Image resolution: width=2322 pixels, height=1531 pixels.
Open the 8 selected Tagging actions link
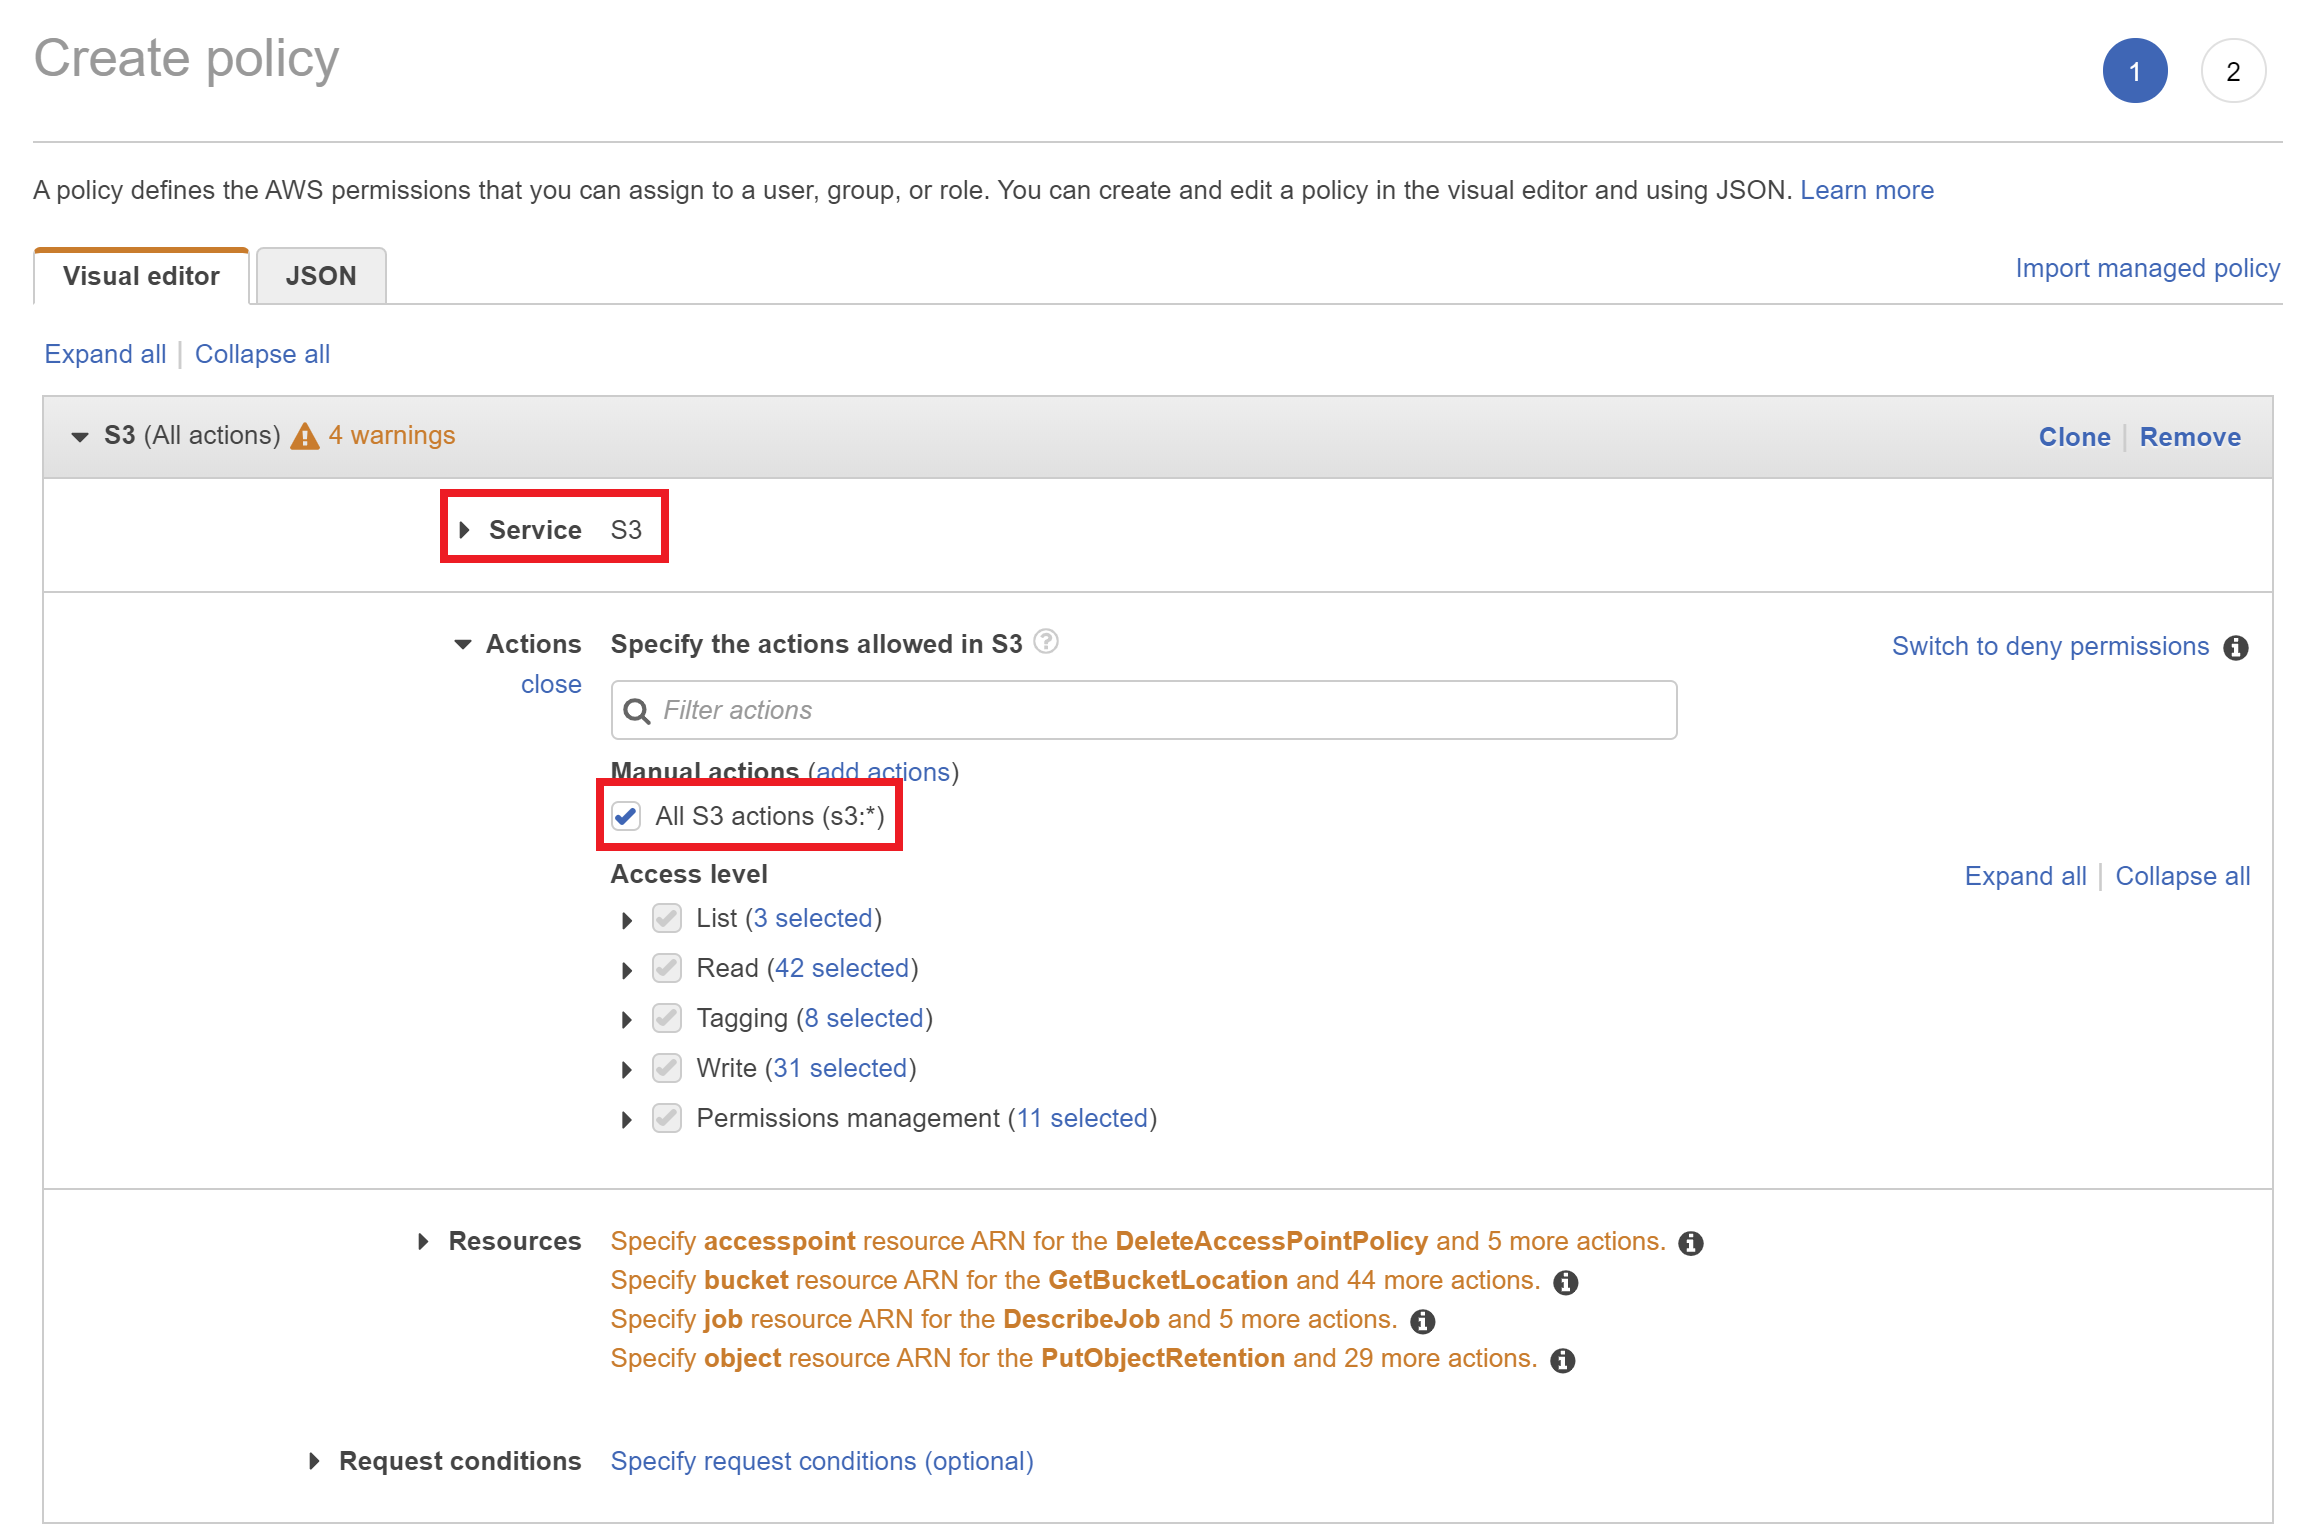click(864, 1018)
